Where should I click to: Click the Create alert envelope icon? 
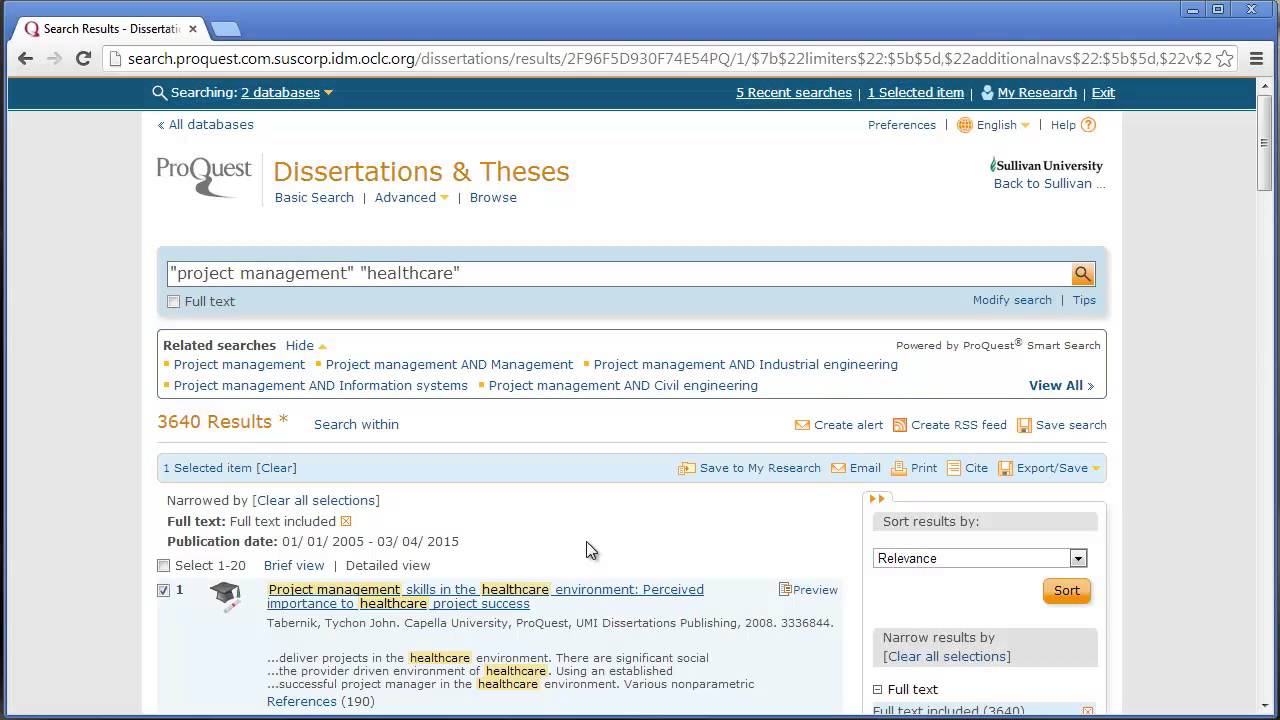[x=802, y=425]
